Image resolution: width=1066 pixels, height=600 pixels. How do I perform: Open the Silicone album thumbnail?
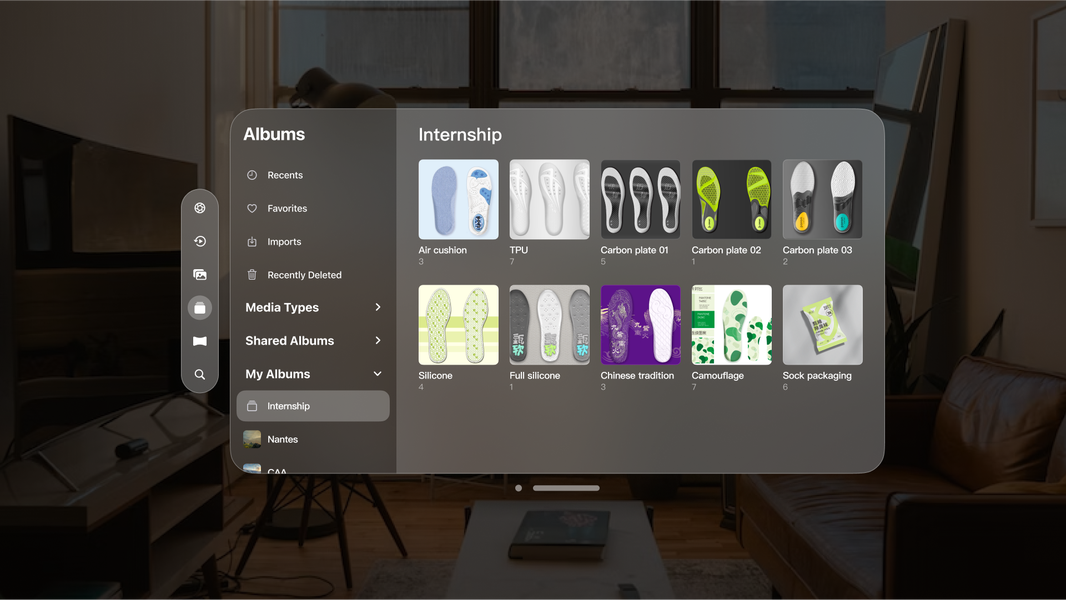[458, 325]
